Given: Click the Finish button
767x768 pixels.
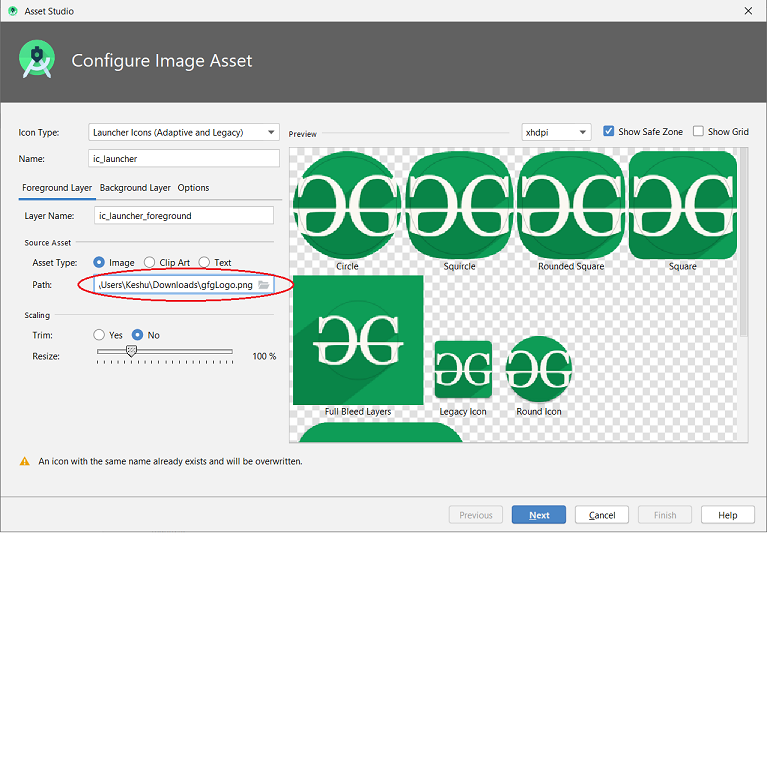Looking at the screenshot, I should coord(665,515).
